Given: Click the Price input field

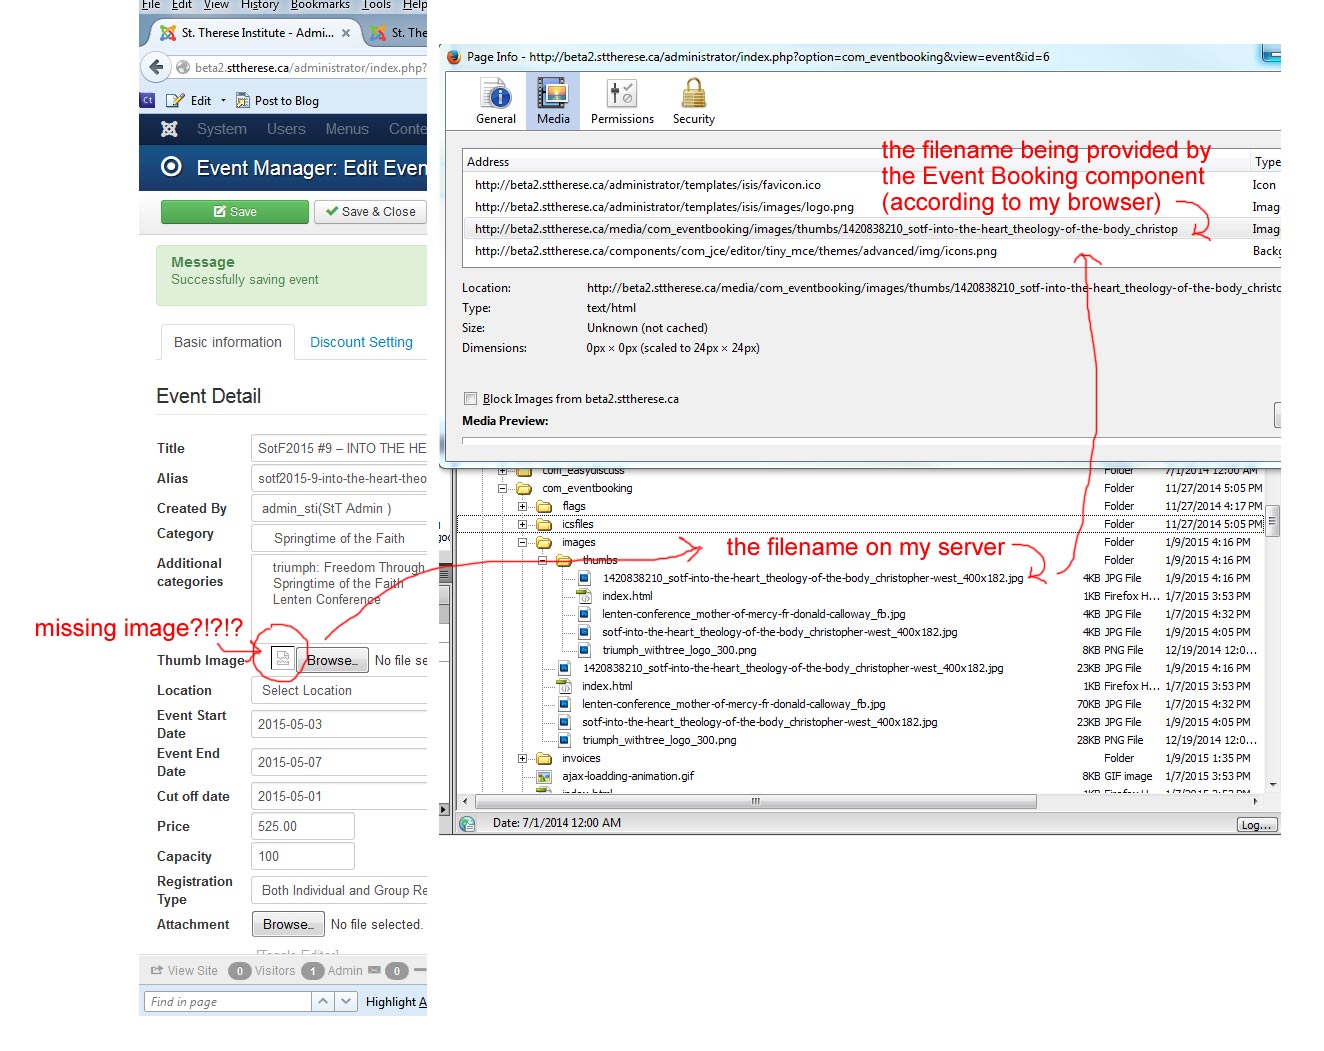Looking at the screenshot, I should (x=302, y=826).
